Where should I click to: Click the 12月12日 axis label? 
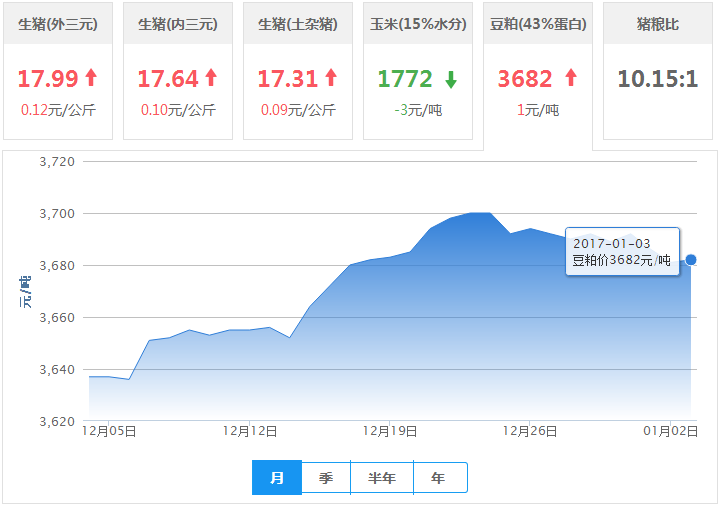click(250, 431)
